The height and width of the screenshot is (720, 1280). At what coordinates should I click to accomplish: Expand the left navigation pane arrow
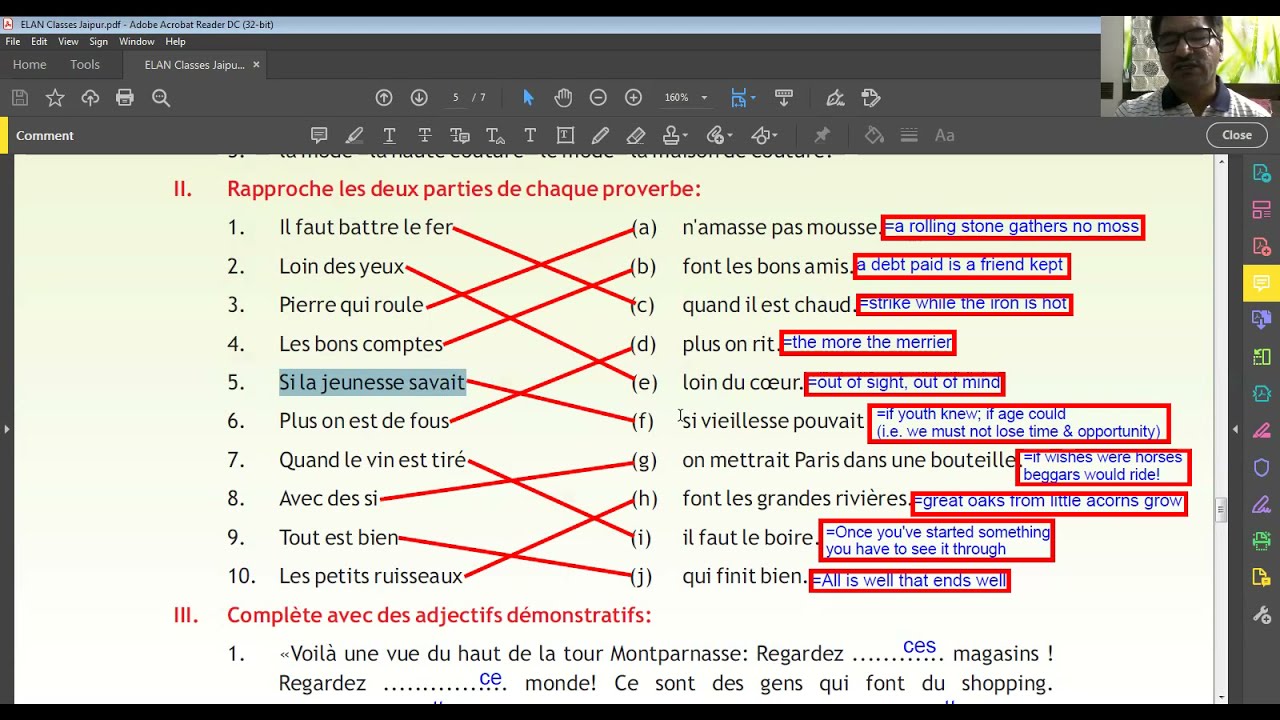(7, 429)
